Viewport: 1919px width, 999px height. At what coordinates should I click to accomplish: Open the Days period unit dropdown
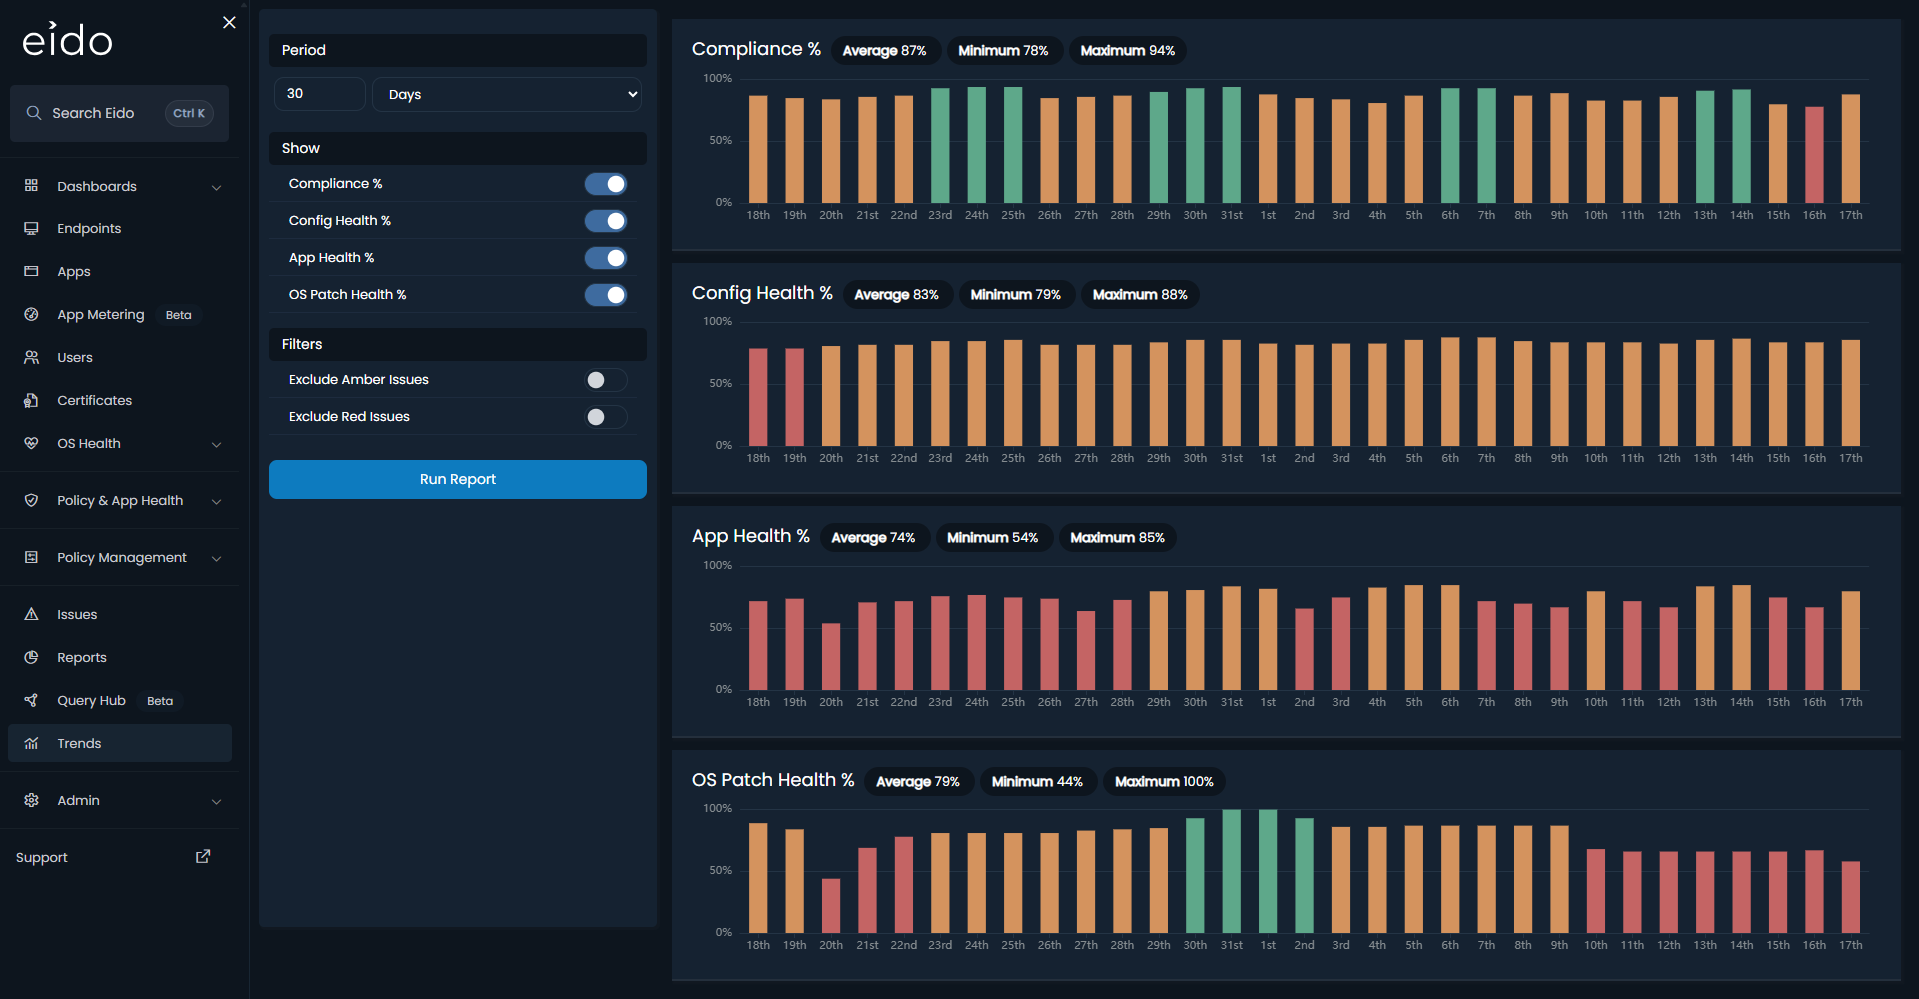(507, 94)
